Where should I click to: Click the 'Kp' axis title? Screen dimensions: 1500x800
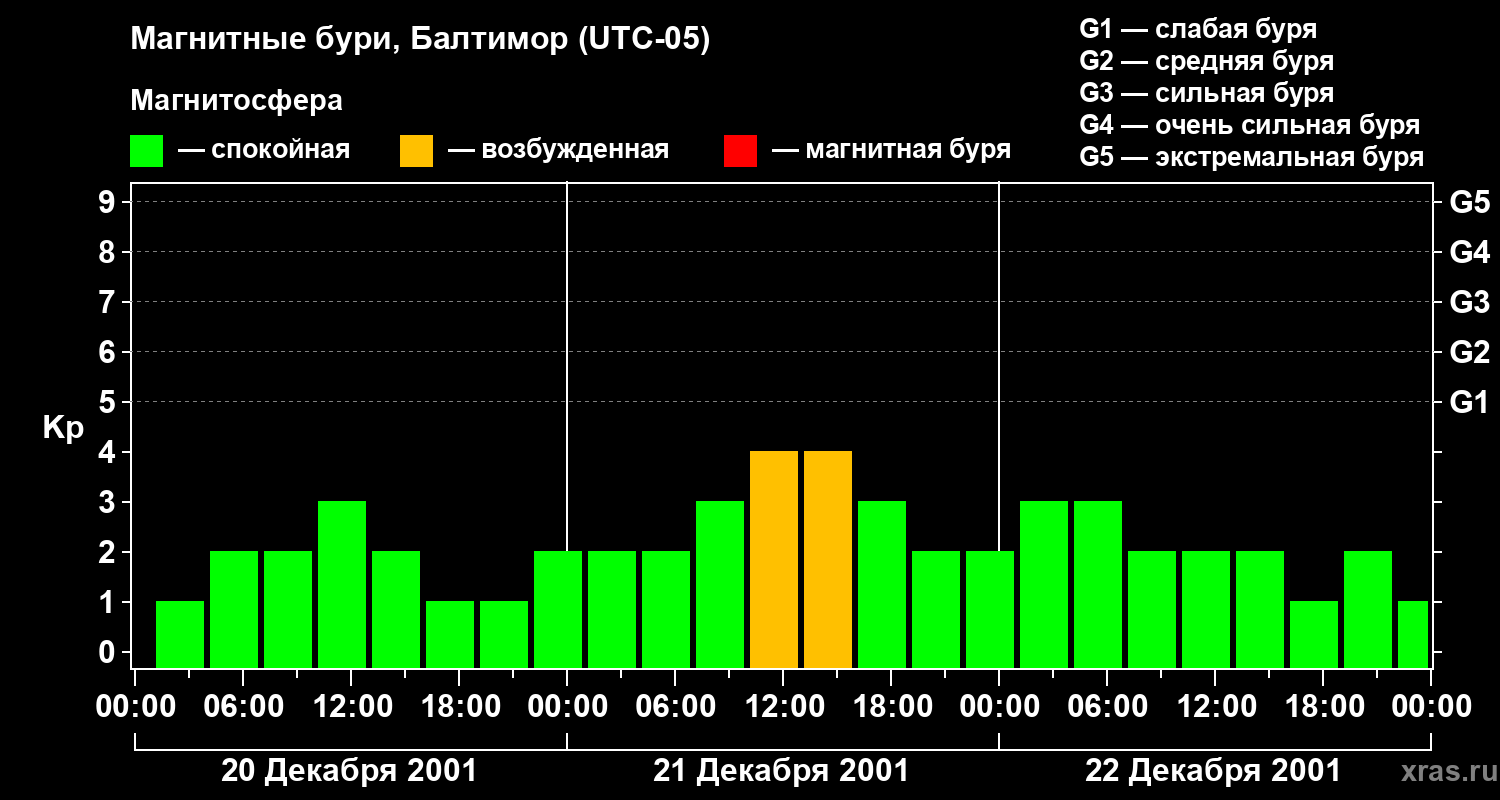pyautogui.click(x=63, y=428)
